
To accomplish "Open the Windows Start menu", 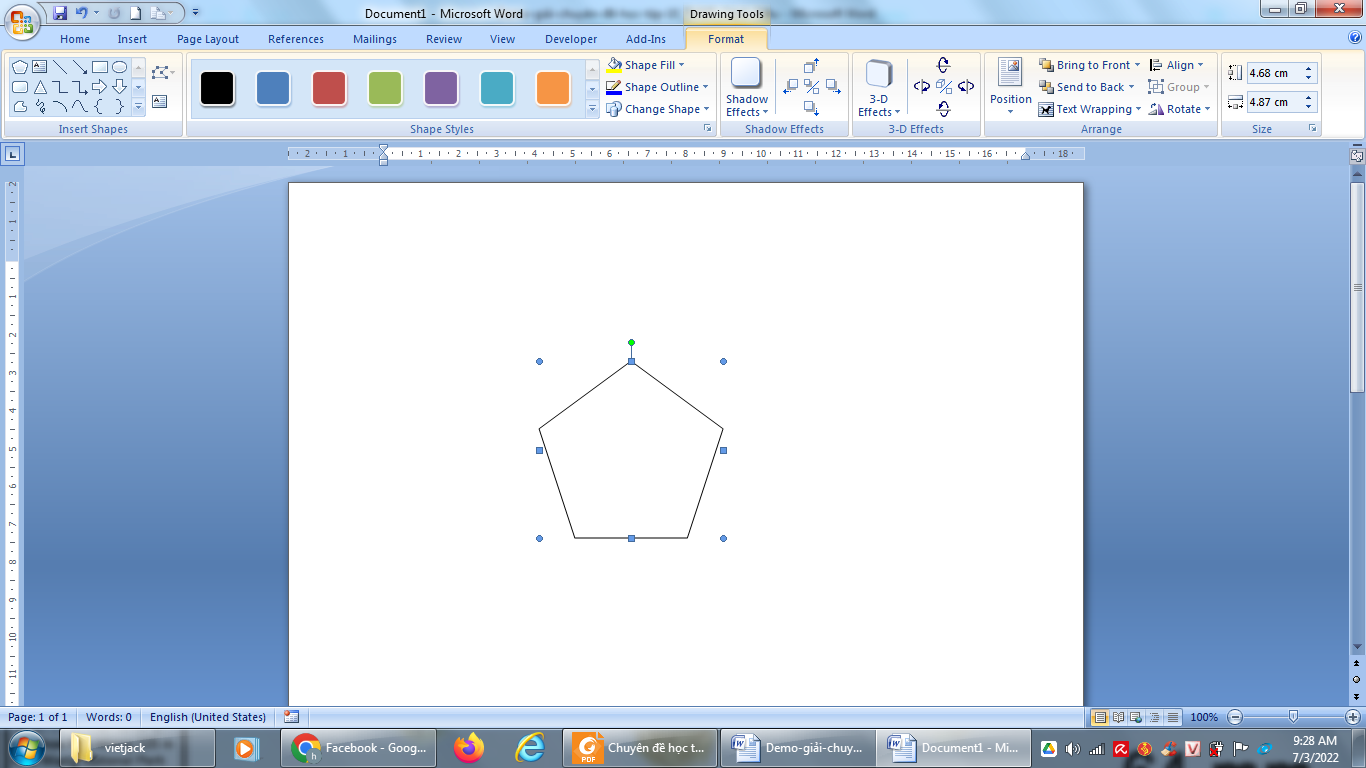I will point(26,747).
